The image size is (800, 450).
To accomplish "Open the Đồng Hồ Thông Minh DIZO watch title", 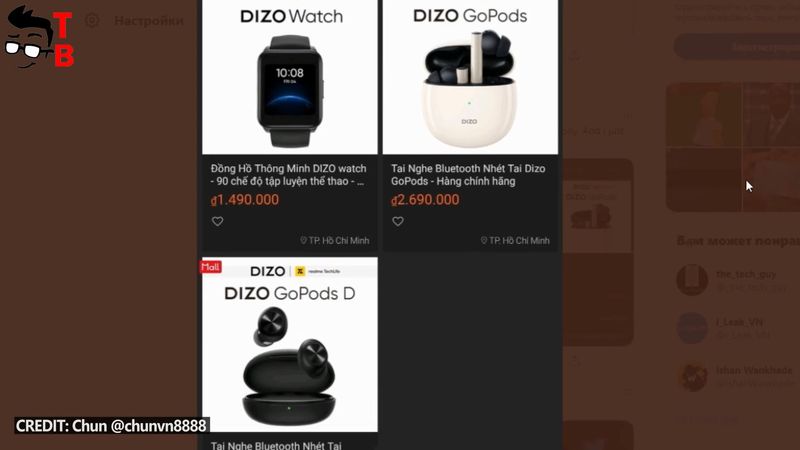I will coord(288,175).
